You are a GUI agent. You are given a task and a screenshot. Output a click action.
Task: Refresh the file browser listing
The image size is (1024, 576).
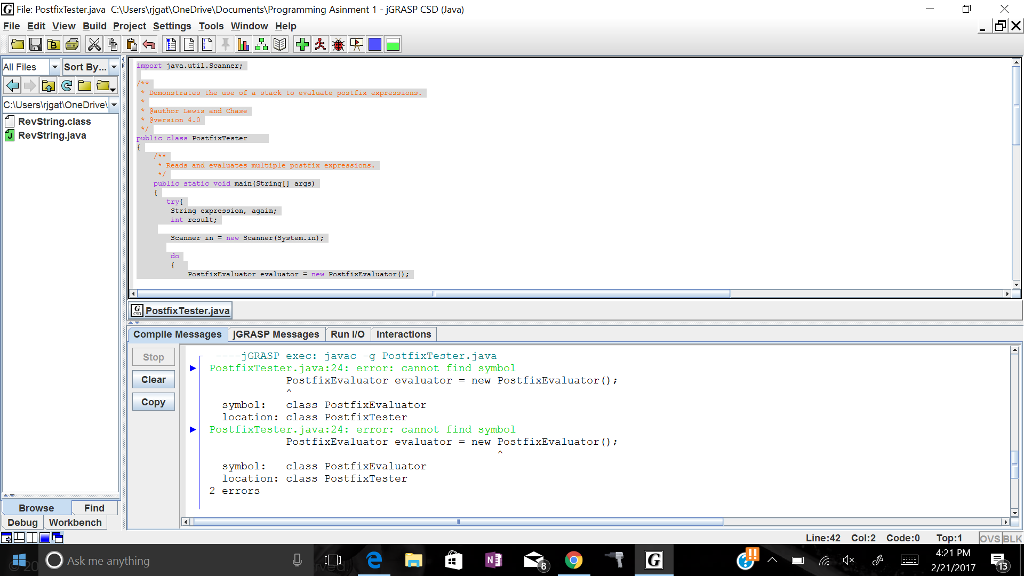point(66,86)
